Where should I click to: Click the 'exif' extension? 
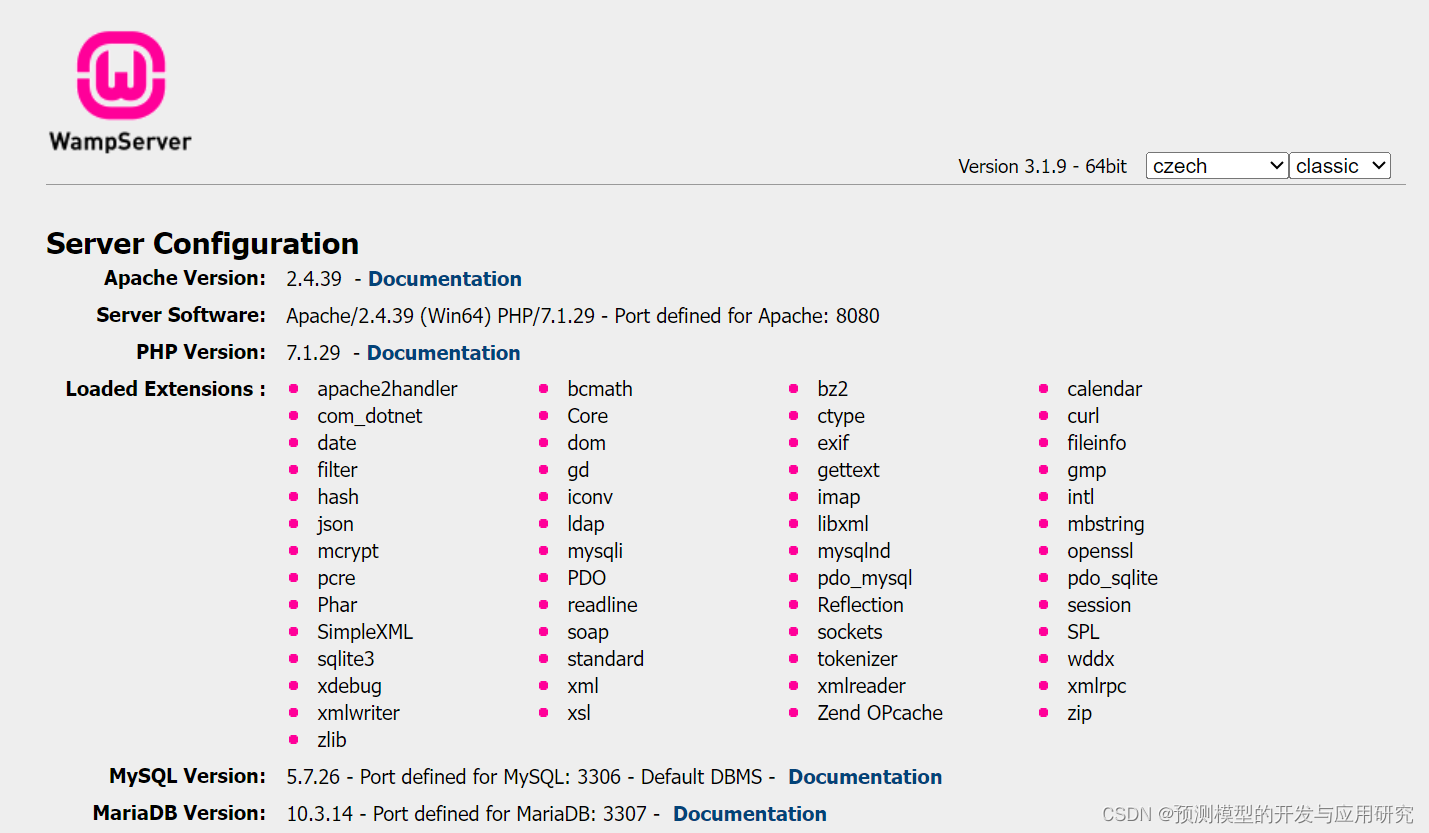tap(833, 443)
